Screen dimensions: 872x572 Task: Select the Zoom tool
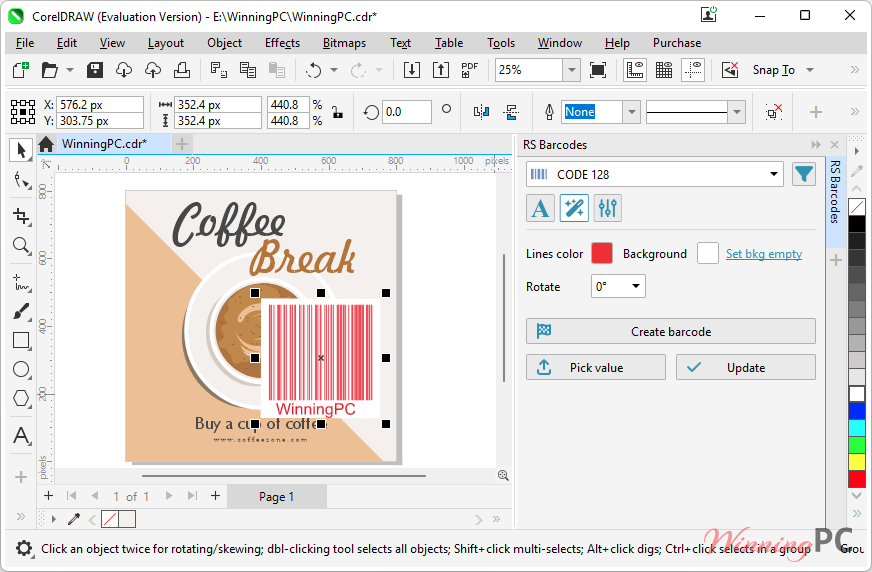pos(21,245)
